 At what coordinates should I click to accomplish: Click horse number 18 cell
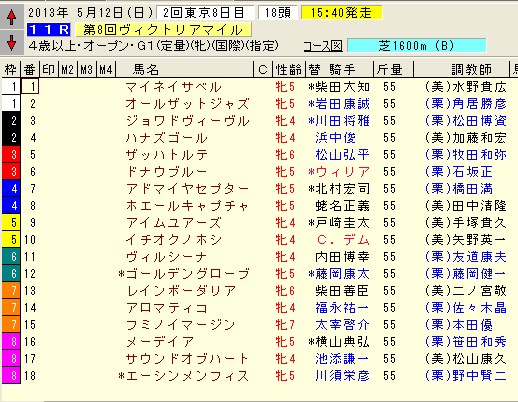click(x=30, y=376)
